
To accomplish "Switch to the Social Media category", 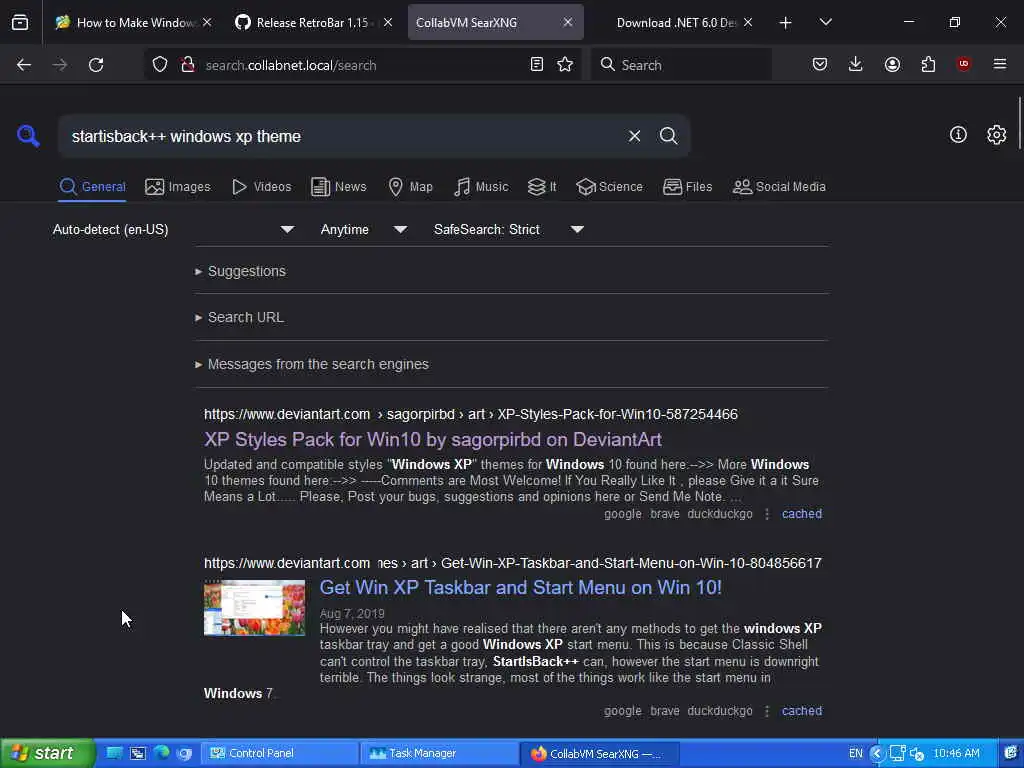I will 779,187.
